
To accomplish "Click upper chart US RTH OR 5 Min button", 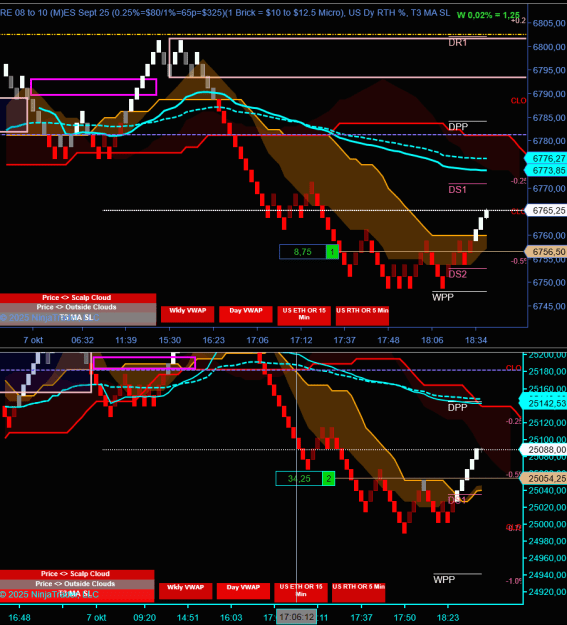I will pos(362,315).
